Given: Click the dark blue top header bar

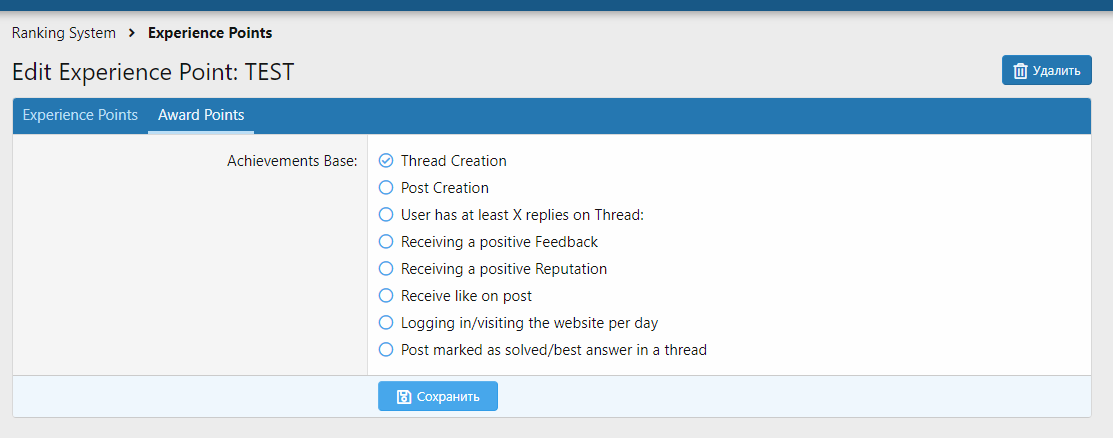Looking at the screenshot, I should pos(556,4).
